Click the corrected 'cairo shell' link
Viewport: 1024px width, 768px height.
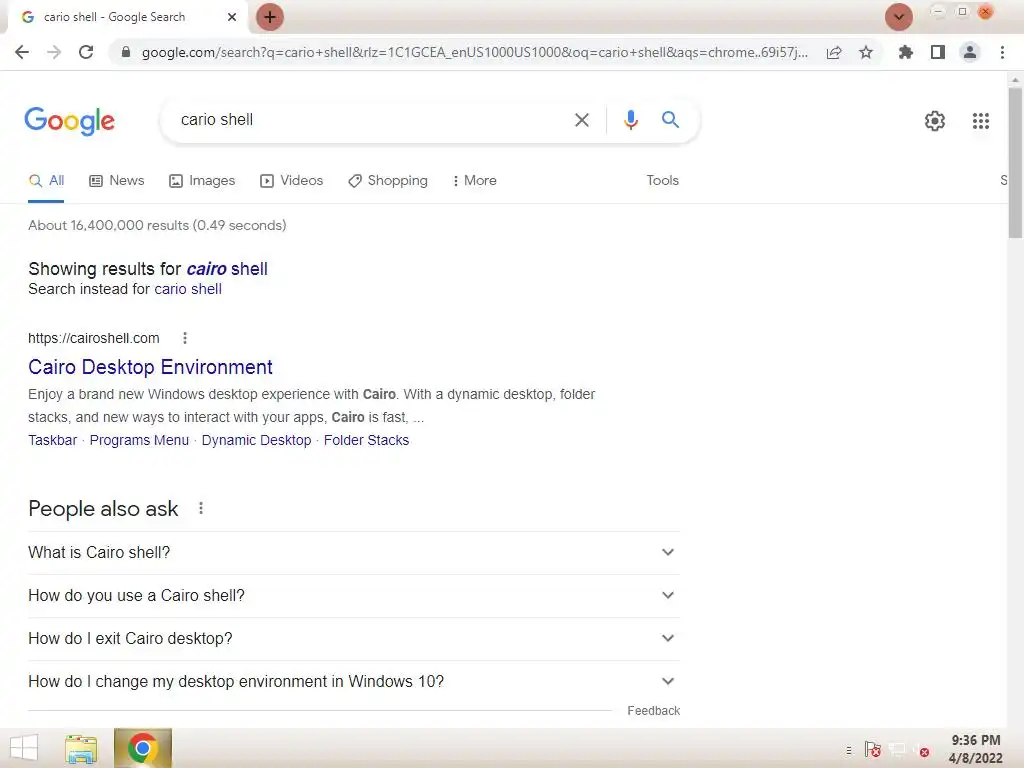[x=227, y=269]
